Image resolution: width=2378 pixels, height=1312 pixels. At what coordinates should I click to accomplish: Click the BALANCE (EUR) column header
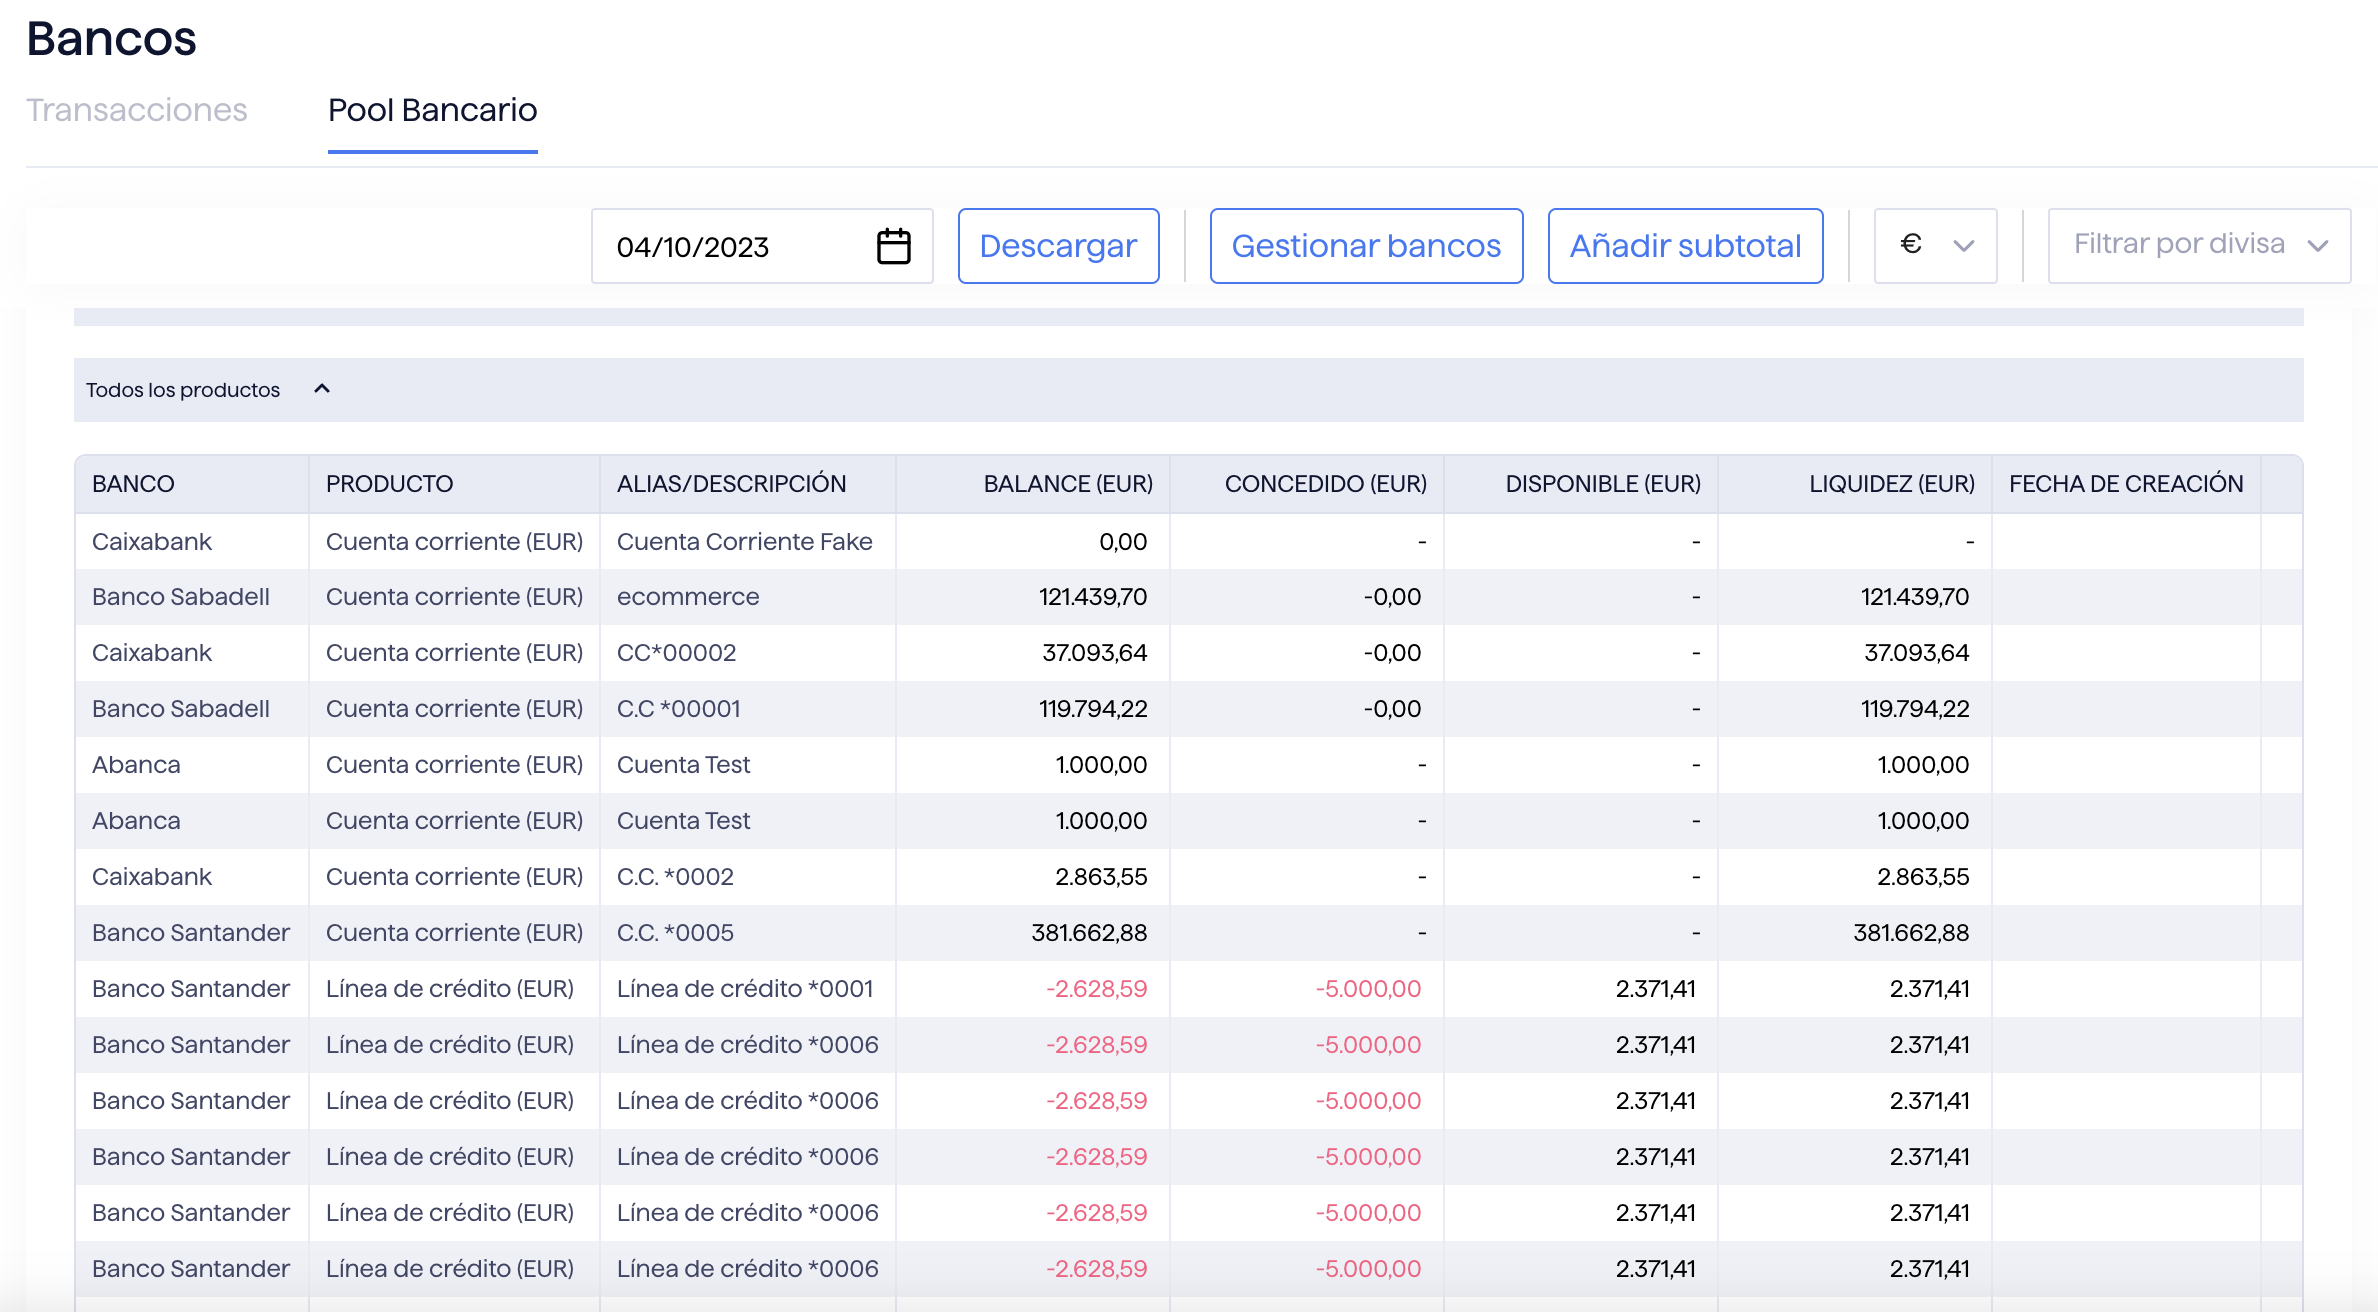coord(1067,484)
